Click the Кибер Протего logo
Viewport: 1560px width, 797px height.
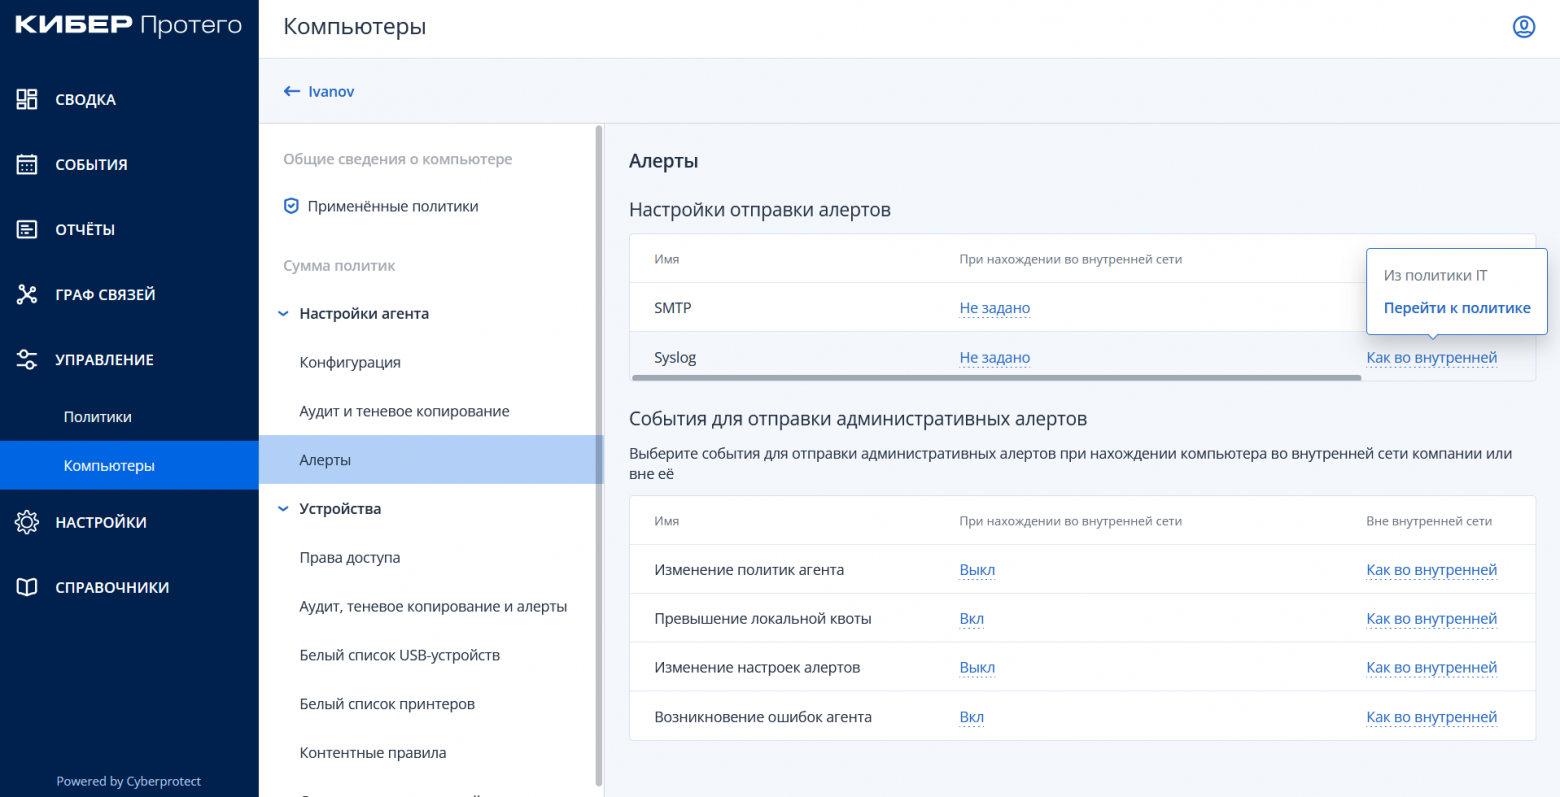[x=129, y=25]
